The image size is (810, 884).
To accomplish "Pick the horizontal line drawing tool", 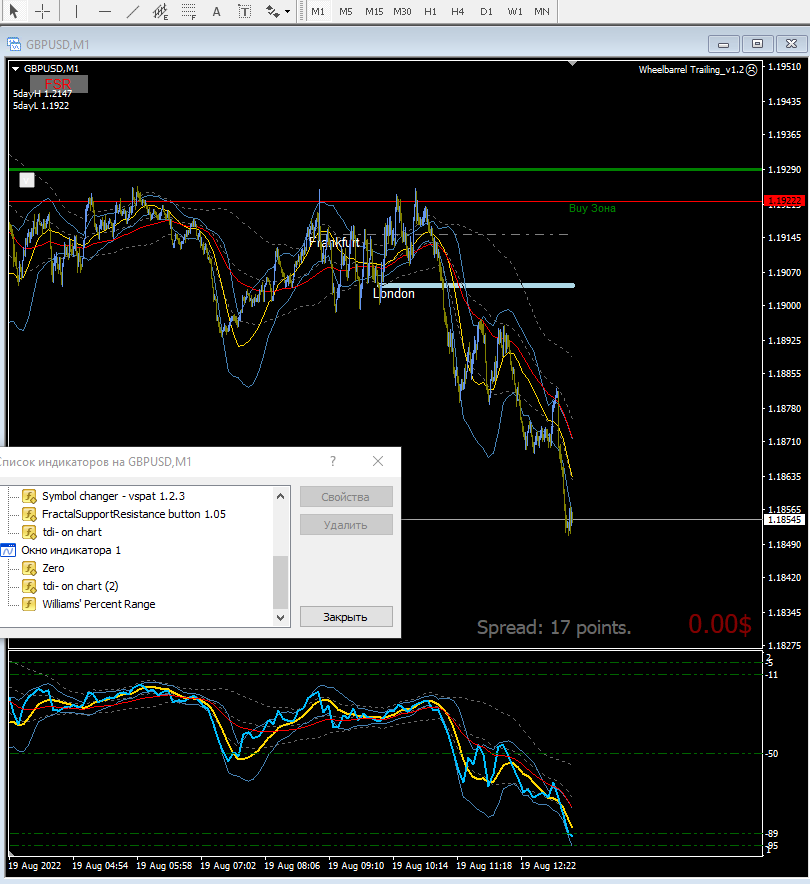I will click(x=105, y=12).
